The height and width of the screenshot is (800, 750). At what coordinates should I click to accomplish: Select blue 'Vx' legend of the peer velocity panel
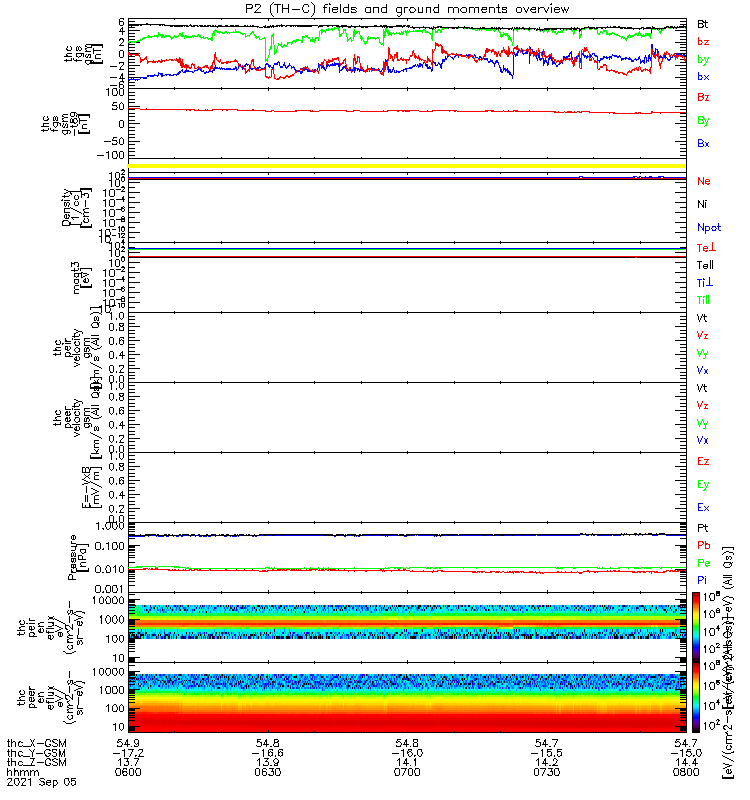(703, 440)
